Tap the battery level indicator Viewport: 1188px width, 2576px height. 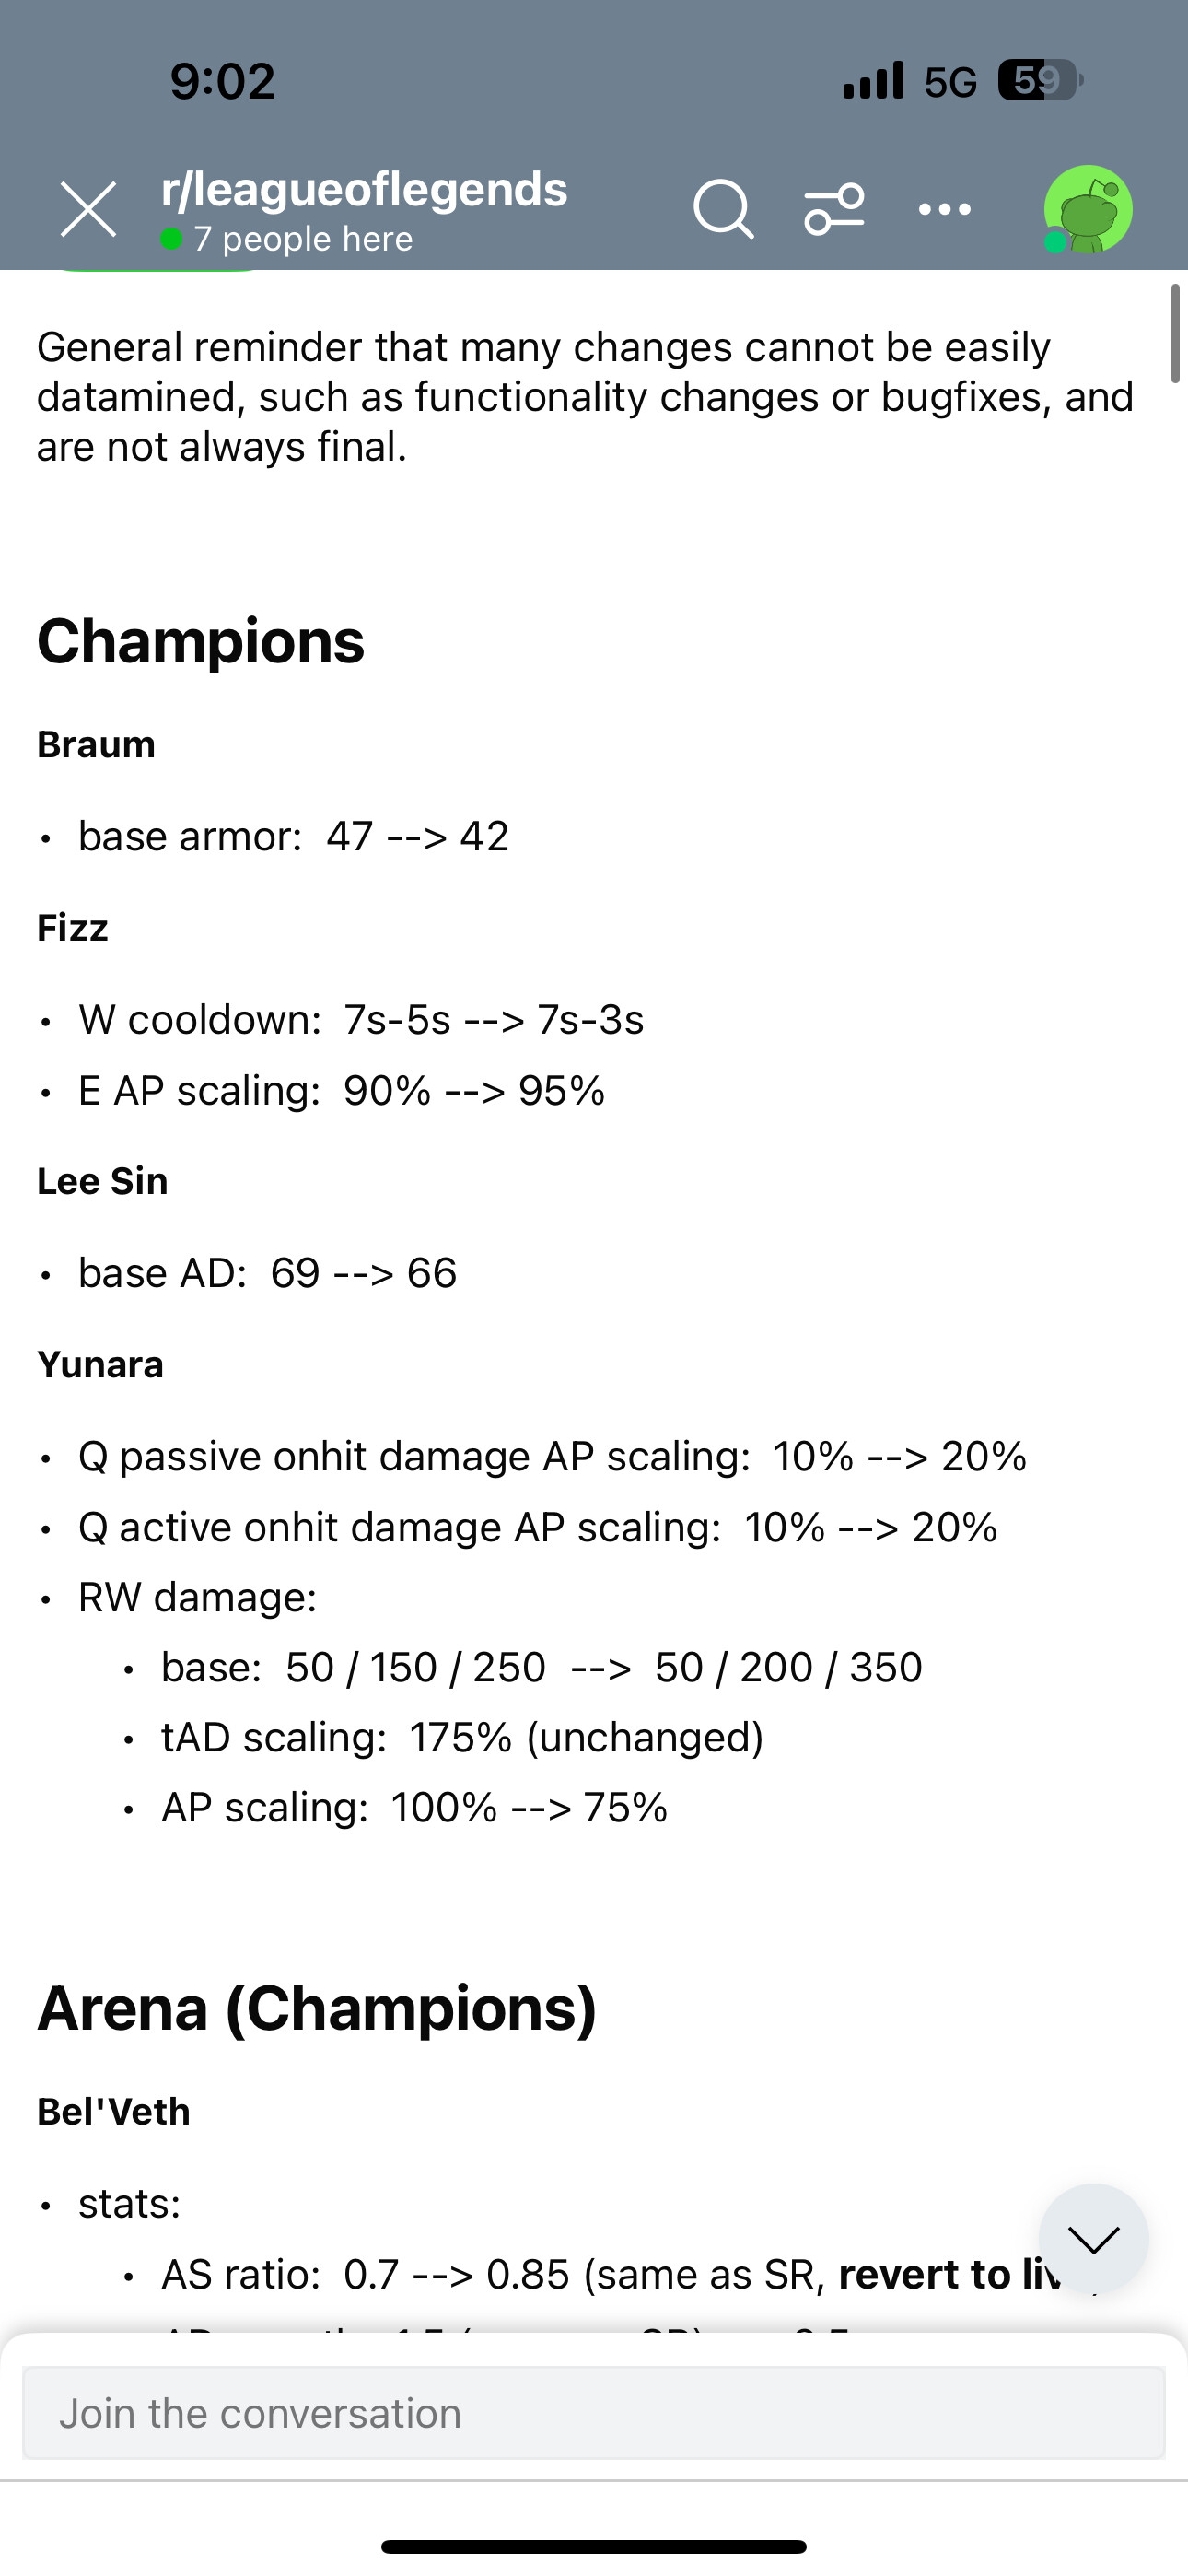pos(1040,80)
